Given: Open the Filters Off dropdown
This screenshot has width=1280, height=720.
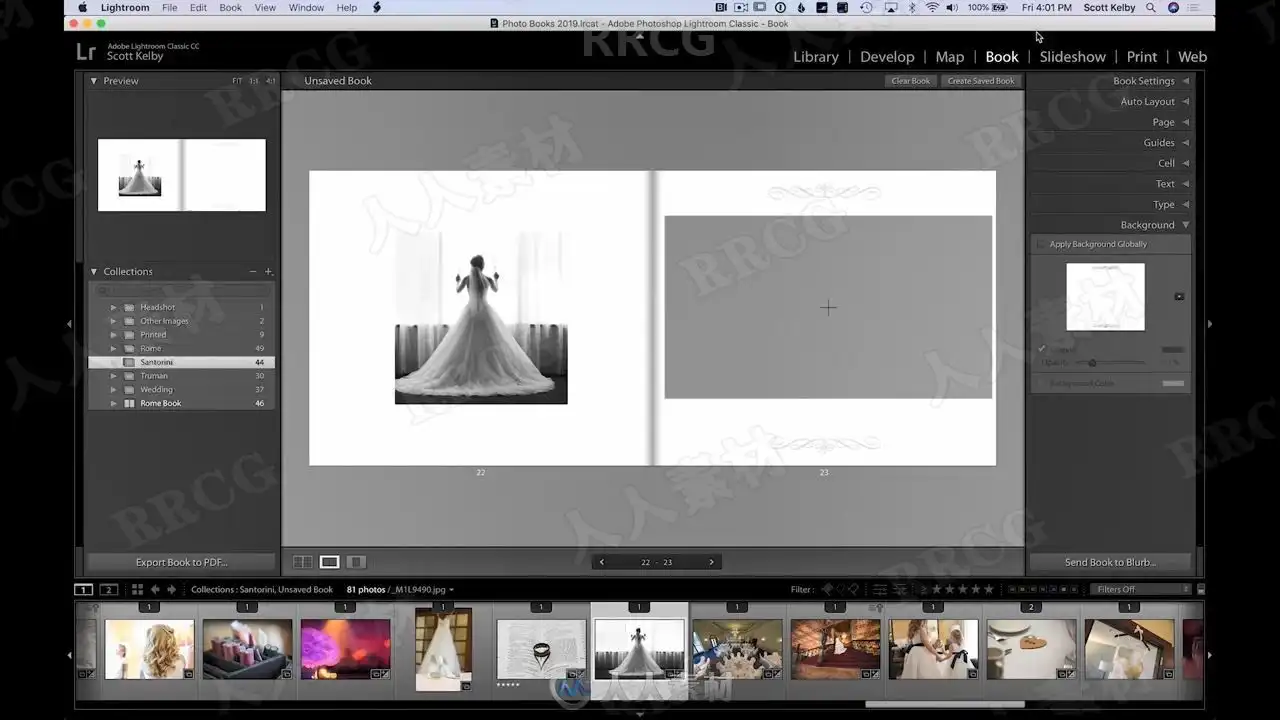Looking at the screenshot, I should pos(1139,590).
